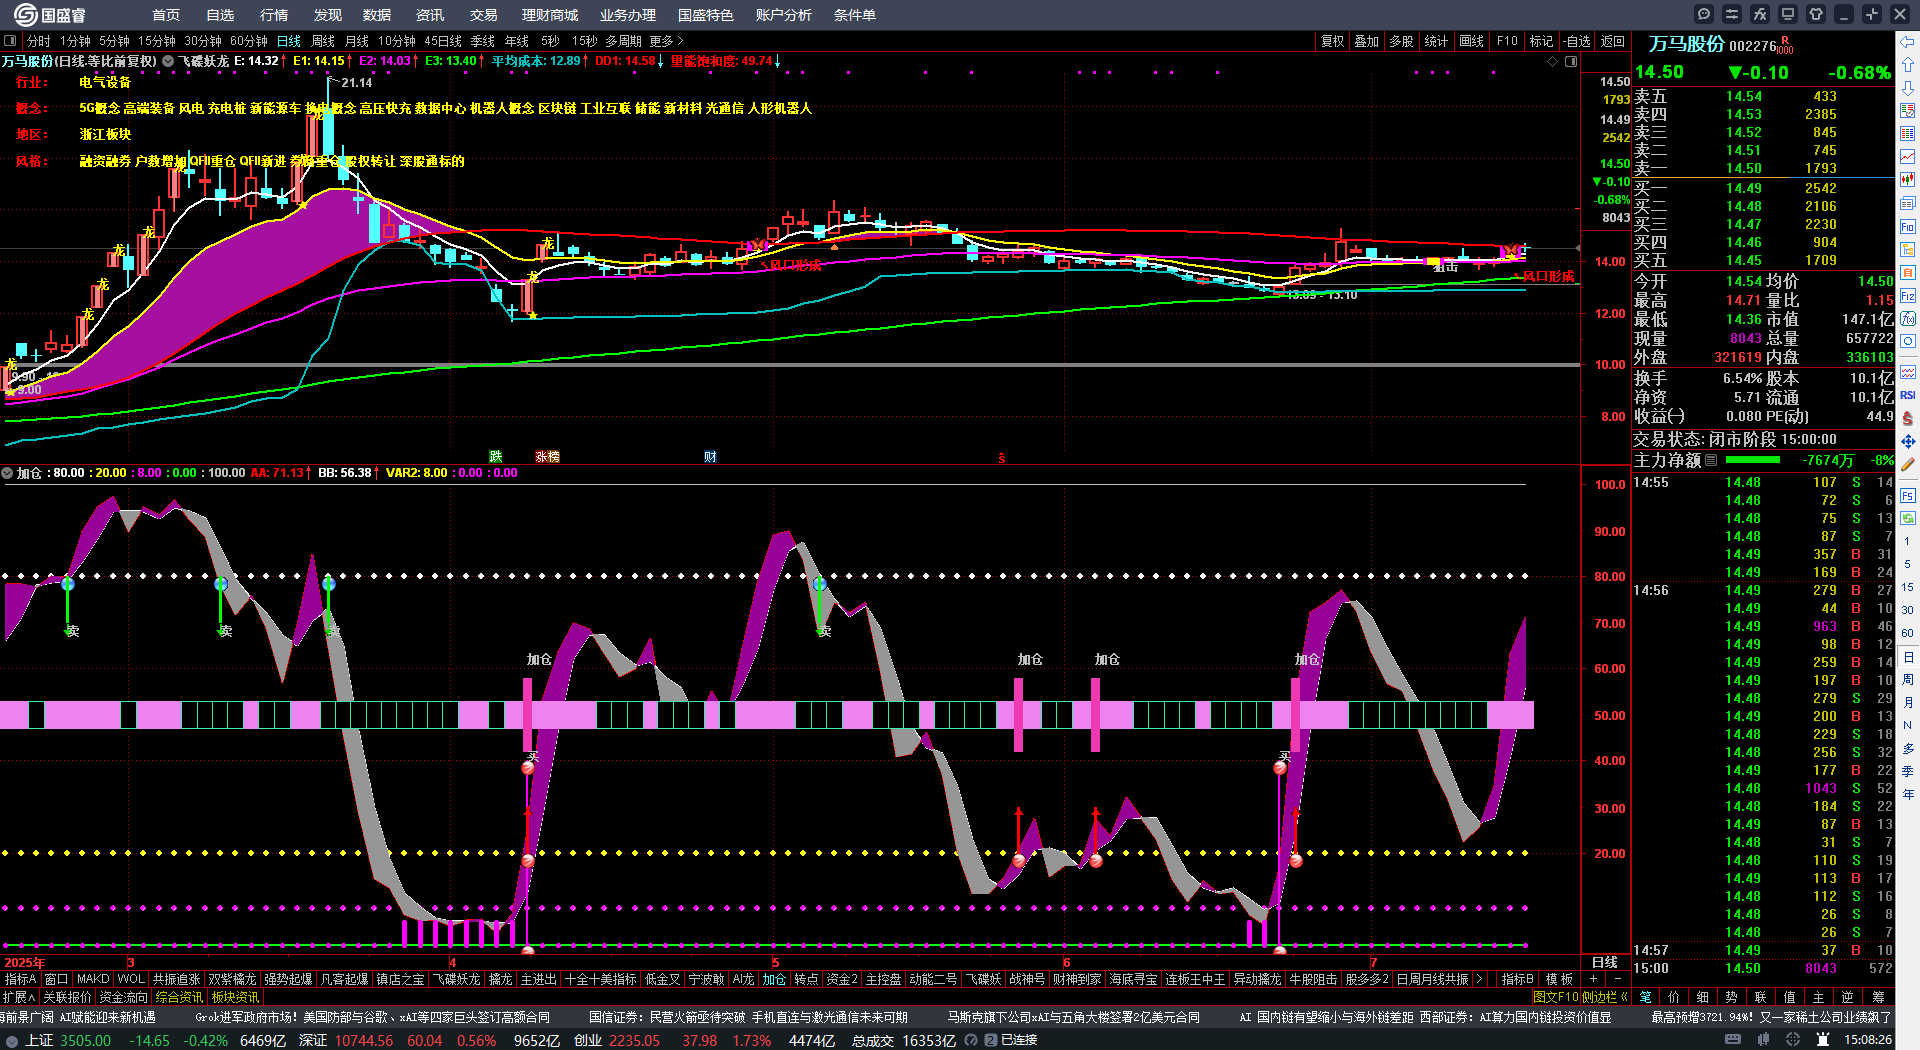Click the 国盛睿 logo at top left
The width and height of the screenshot is (1920, 1050).
pos(50,15)
